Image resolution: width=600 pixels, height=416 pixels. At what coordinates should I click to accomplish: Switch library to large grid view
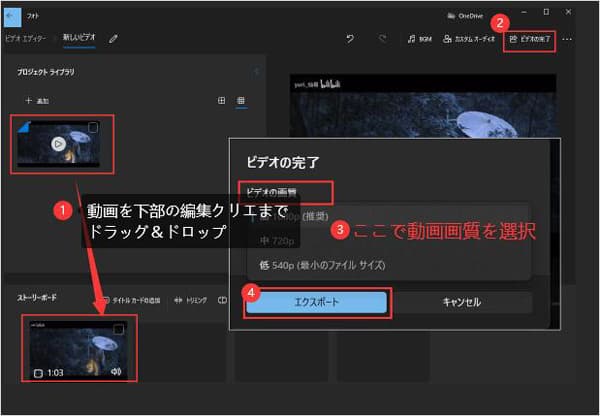point(221,101)
